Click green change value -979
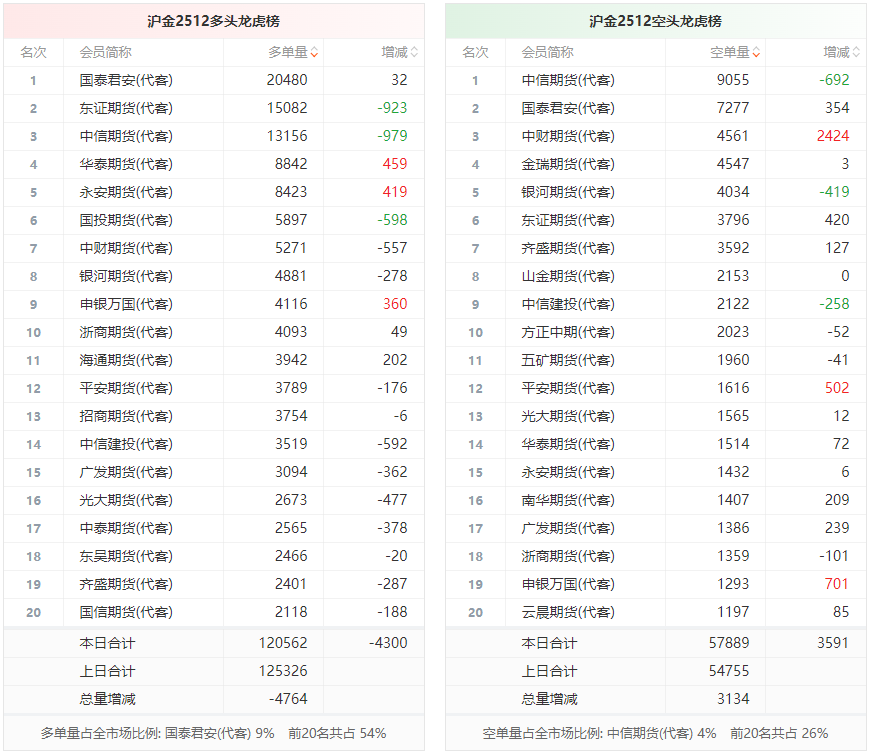The height and width of the screenshot is (754, 870). pyautogui.click(x=392, y=136)
